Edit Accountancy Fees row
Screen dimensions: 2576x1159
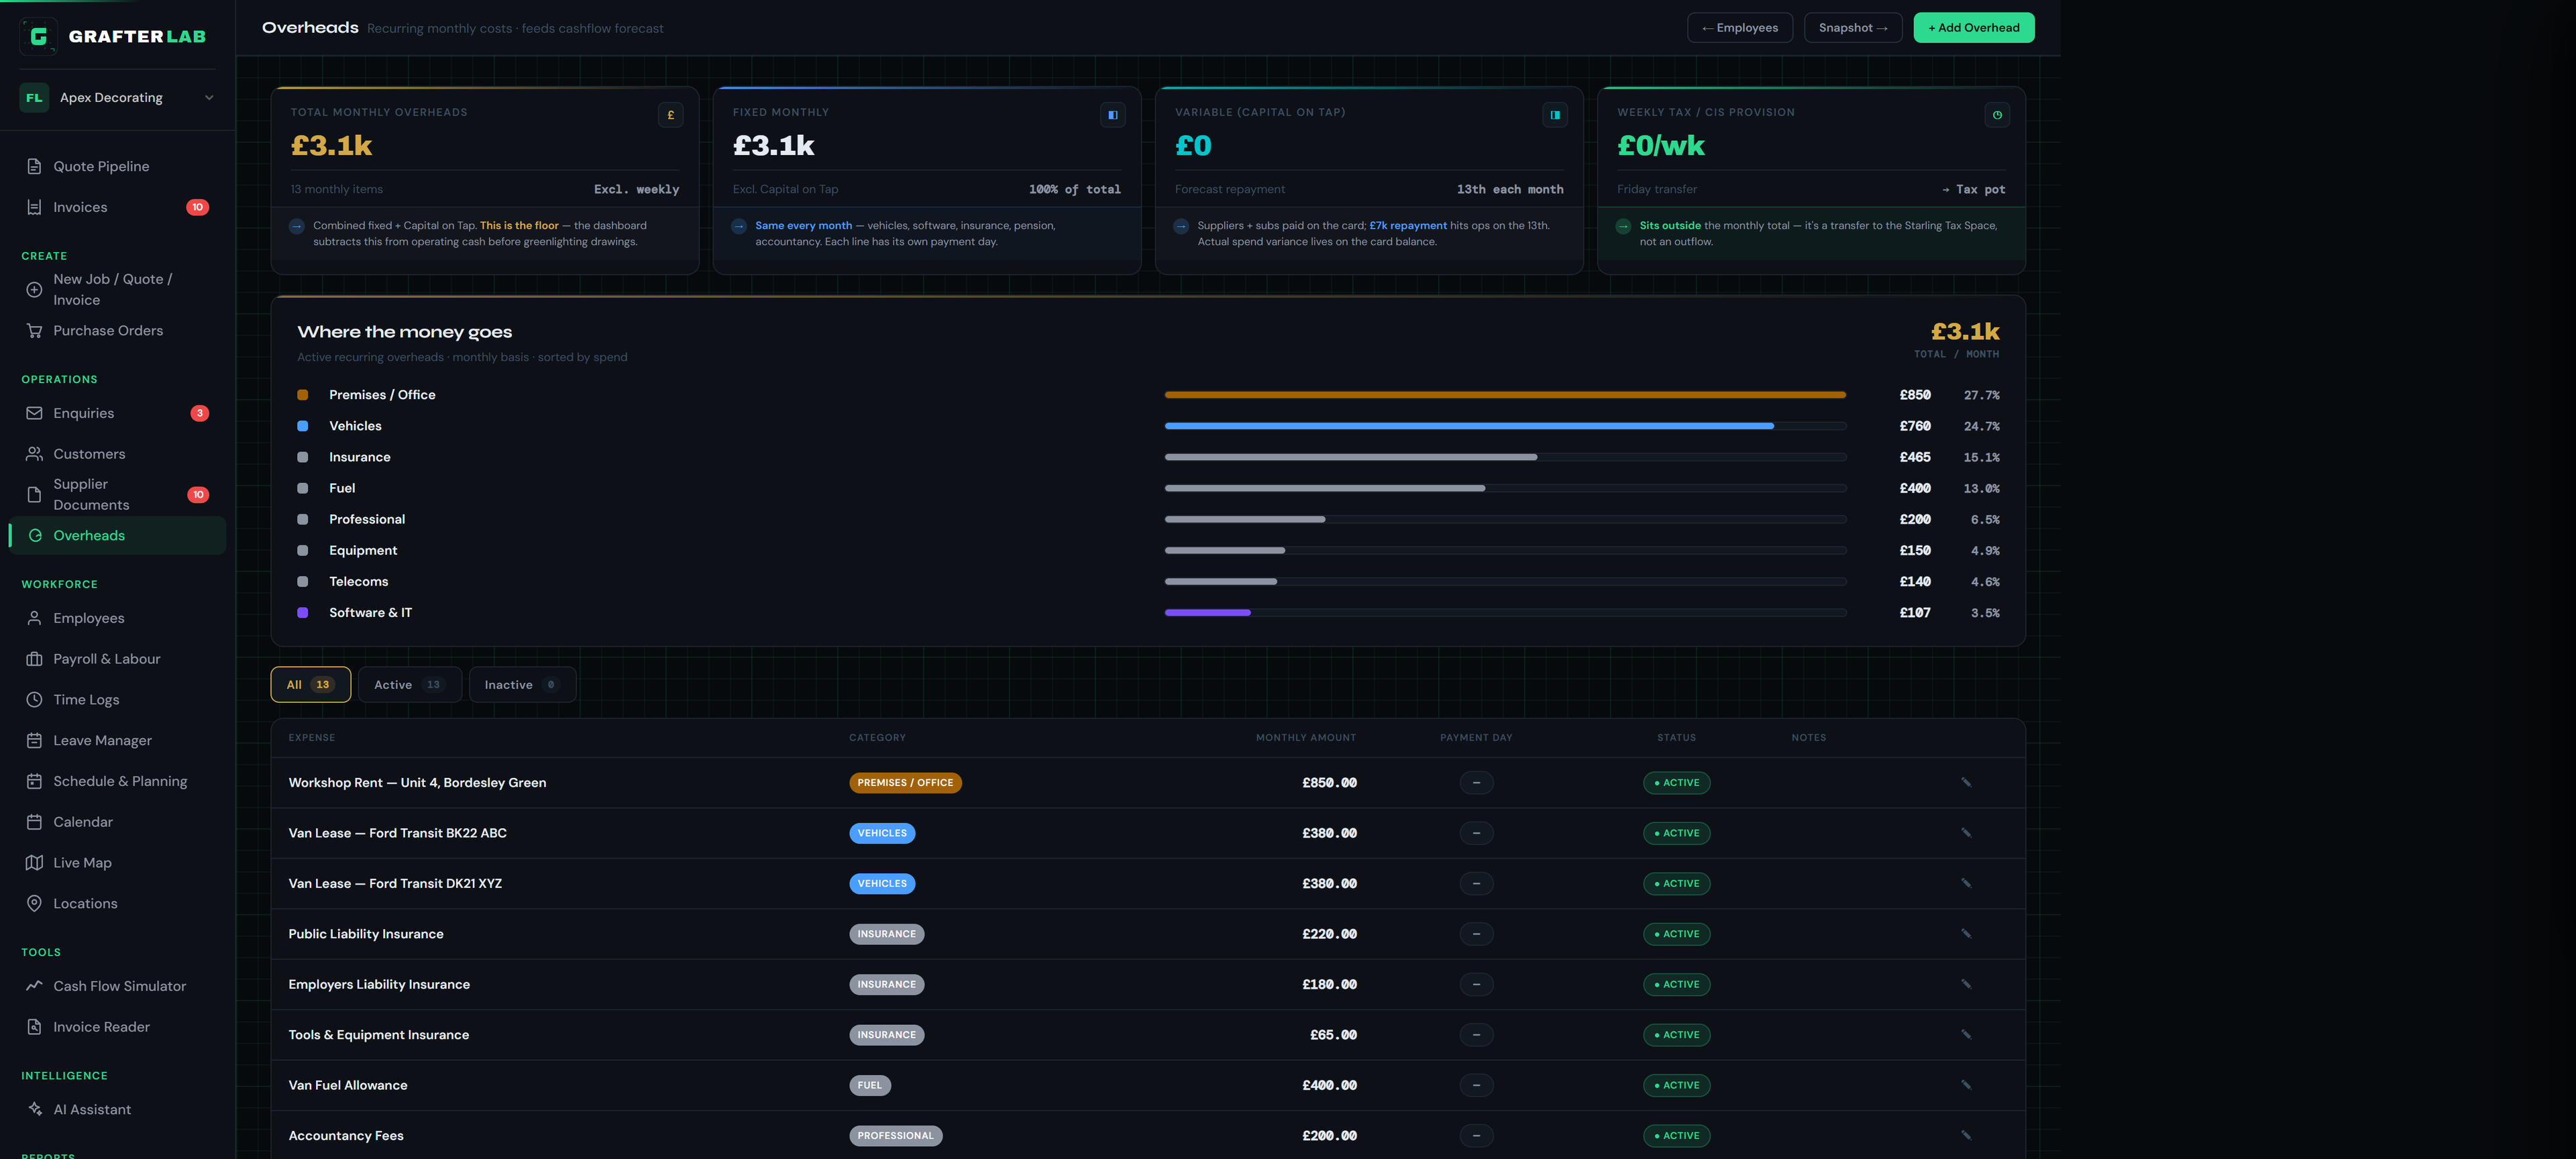pyautogui.click(x=1966, y=1135)
